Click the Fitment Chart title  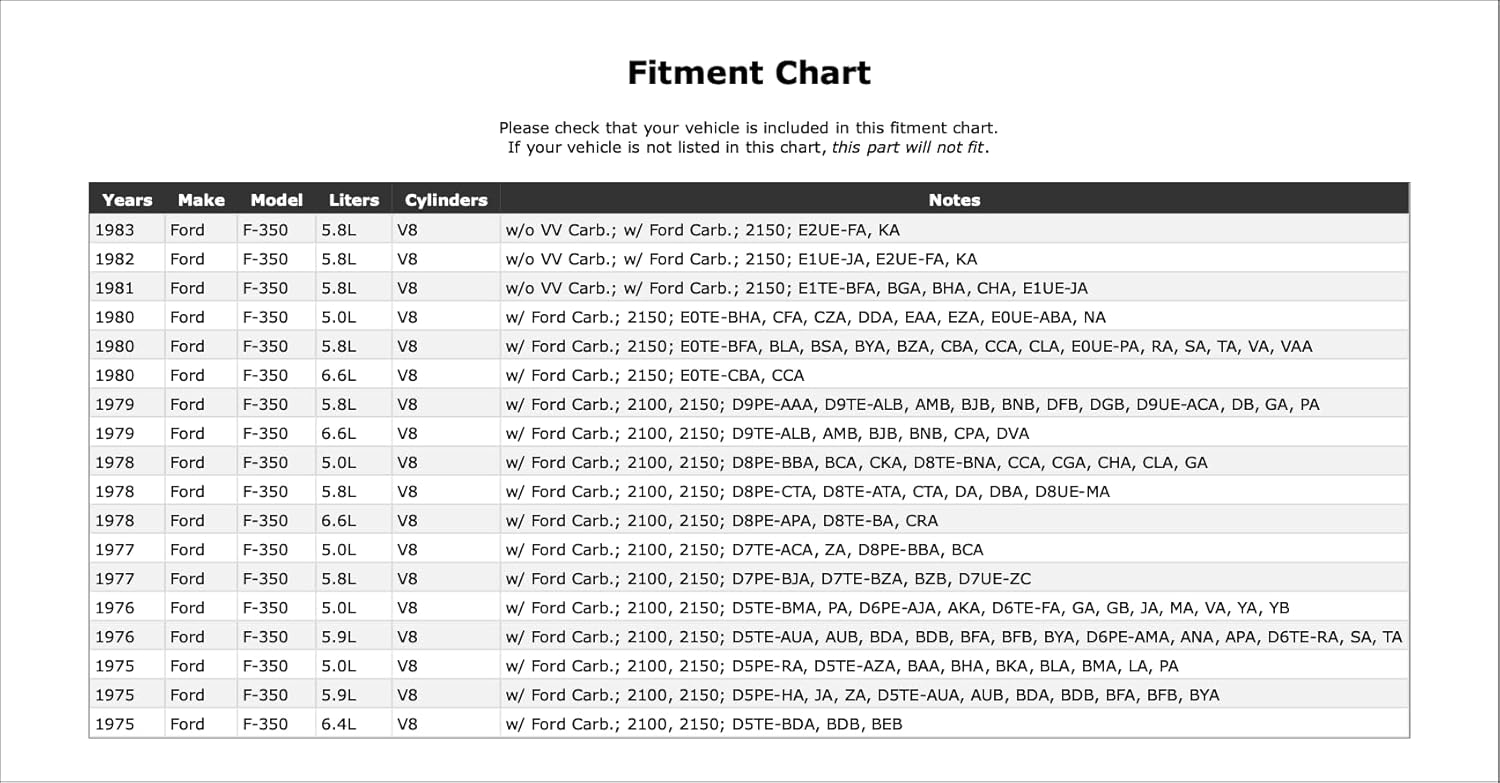click(x=749, y=73)
